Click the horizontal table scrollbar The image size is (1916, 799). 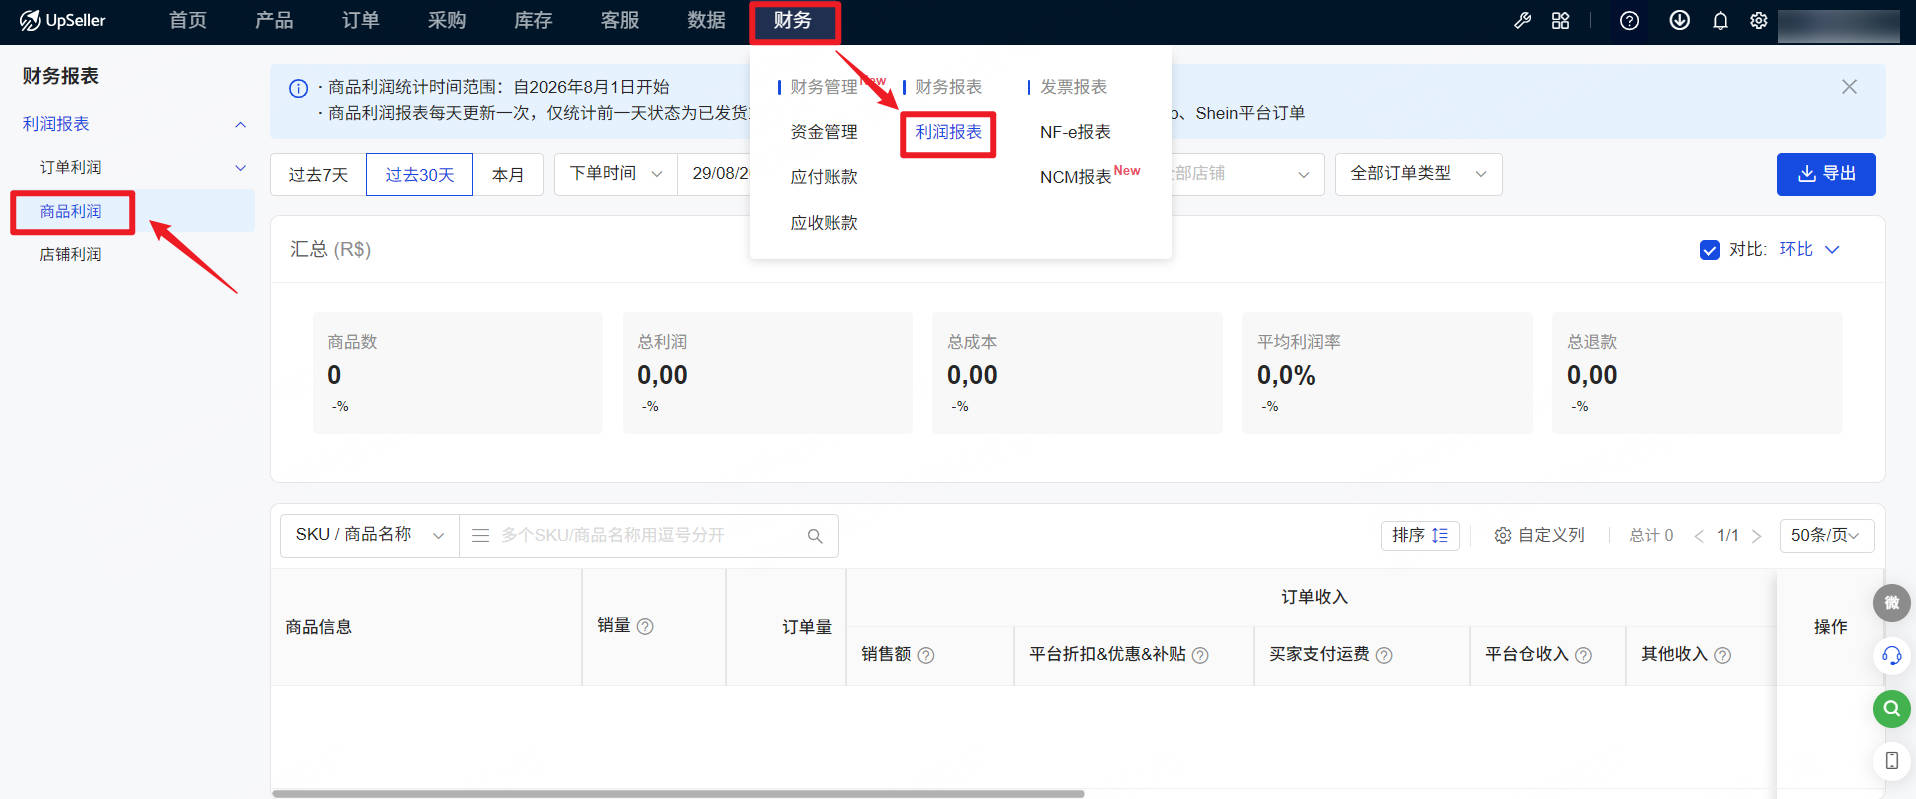click(678, 794)
